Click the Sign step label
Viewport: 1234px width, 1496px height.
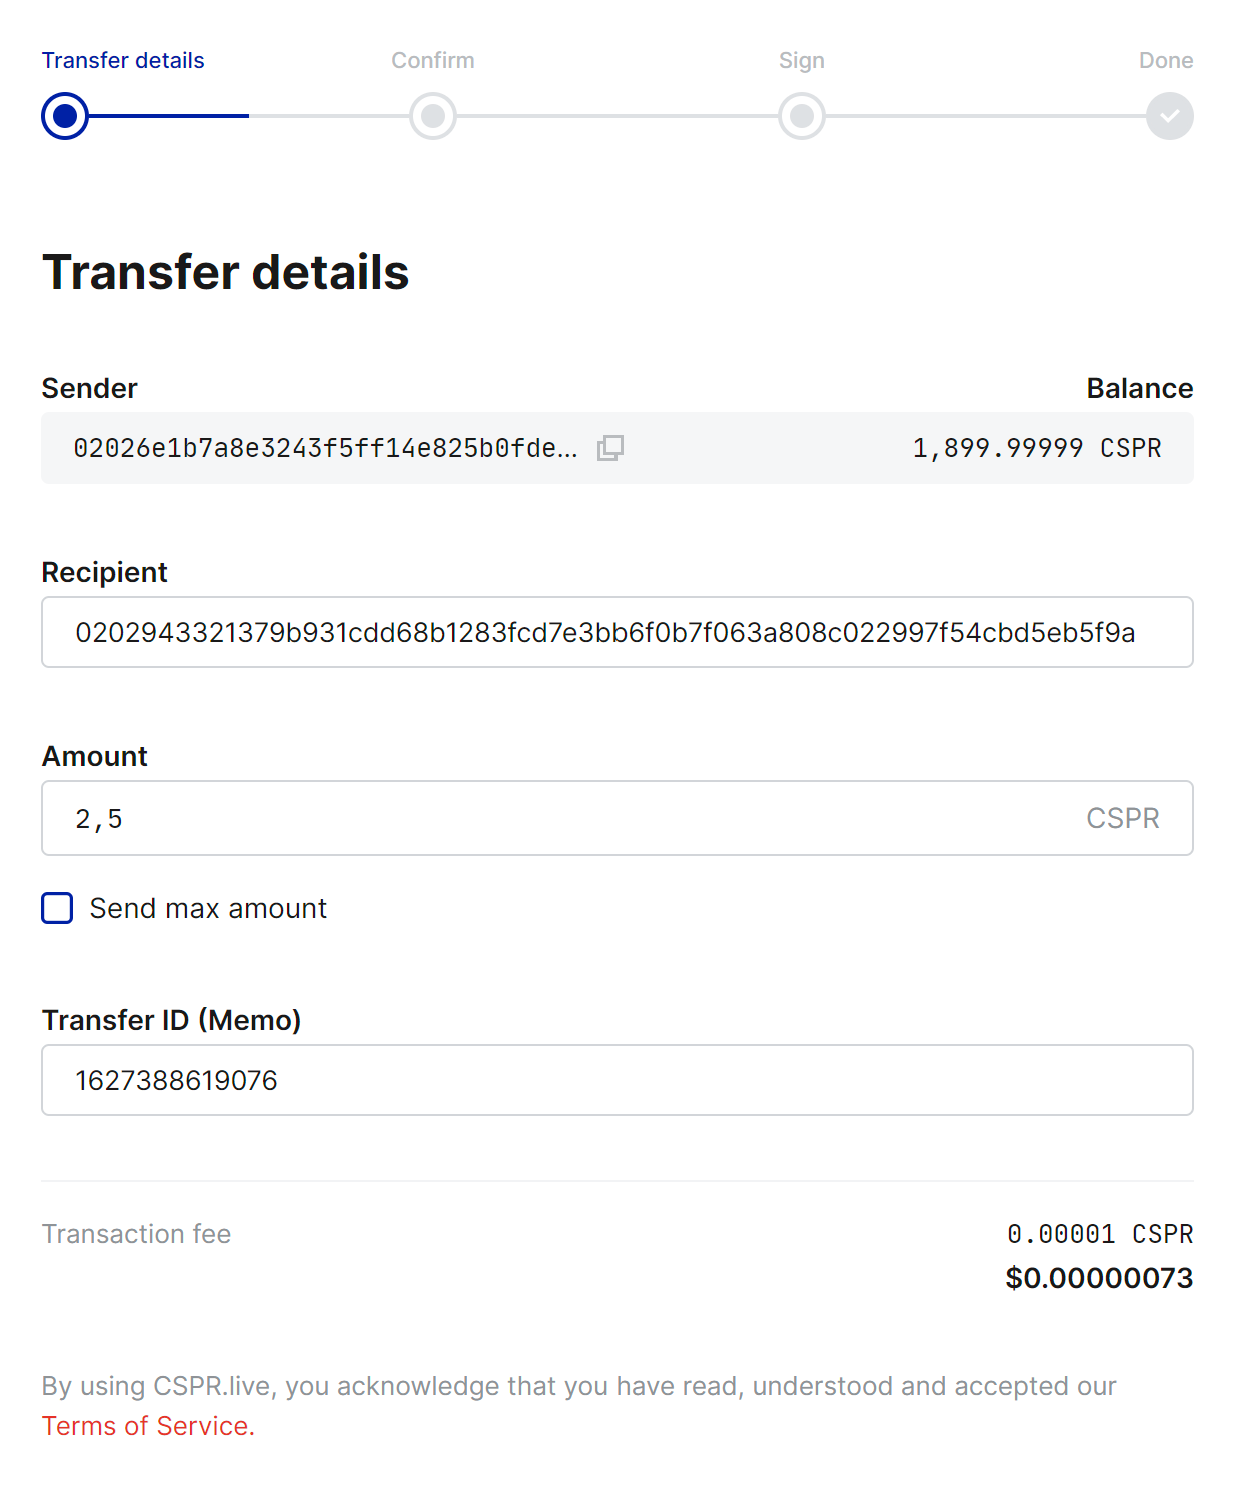[801, 60]
